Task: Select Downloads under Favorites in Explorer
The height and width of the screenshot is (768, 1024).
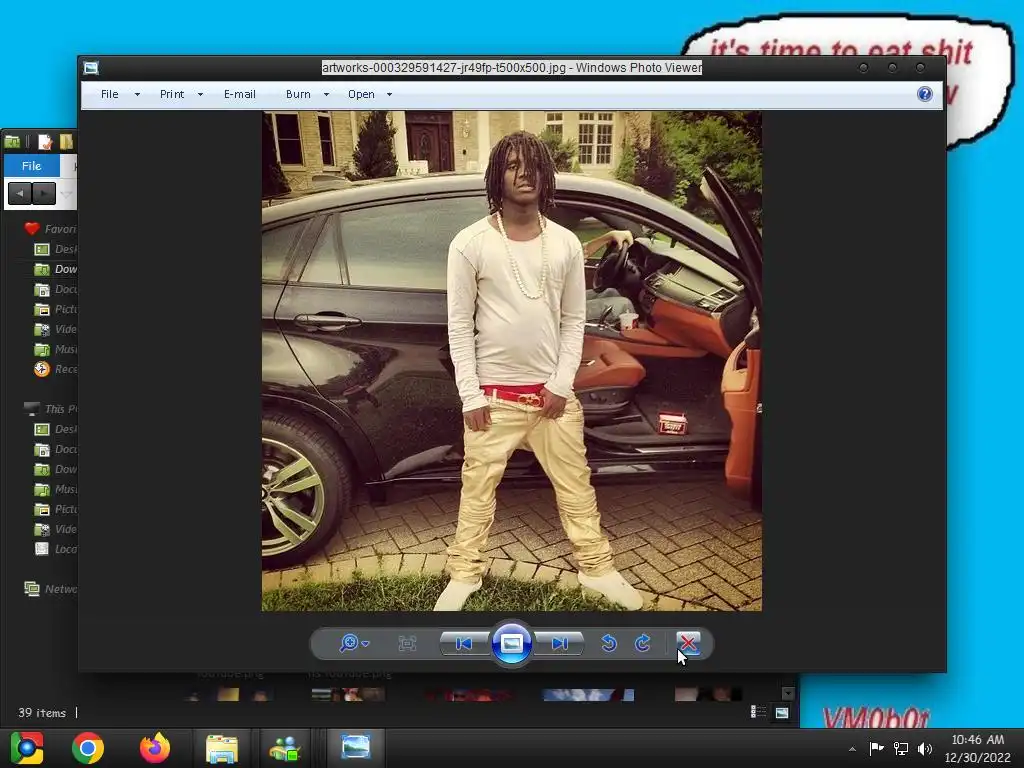Action: tap(56, 269)
